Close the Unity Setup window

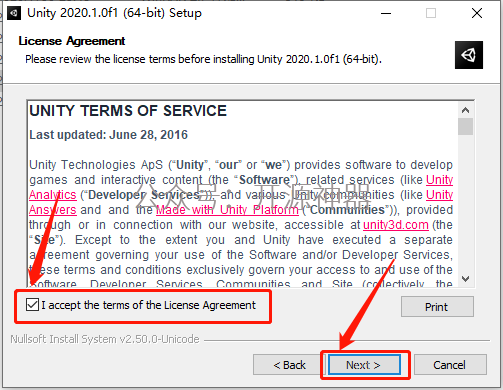click(x=477, y=13)
